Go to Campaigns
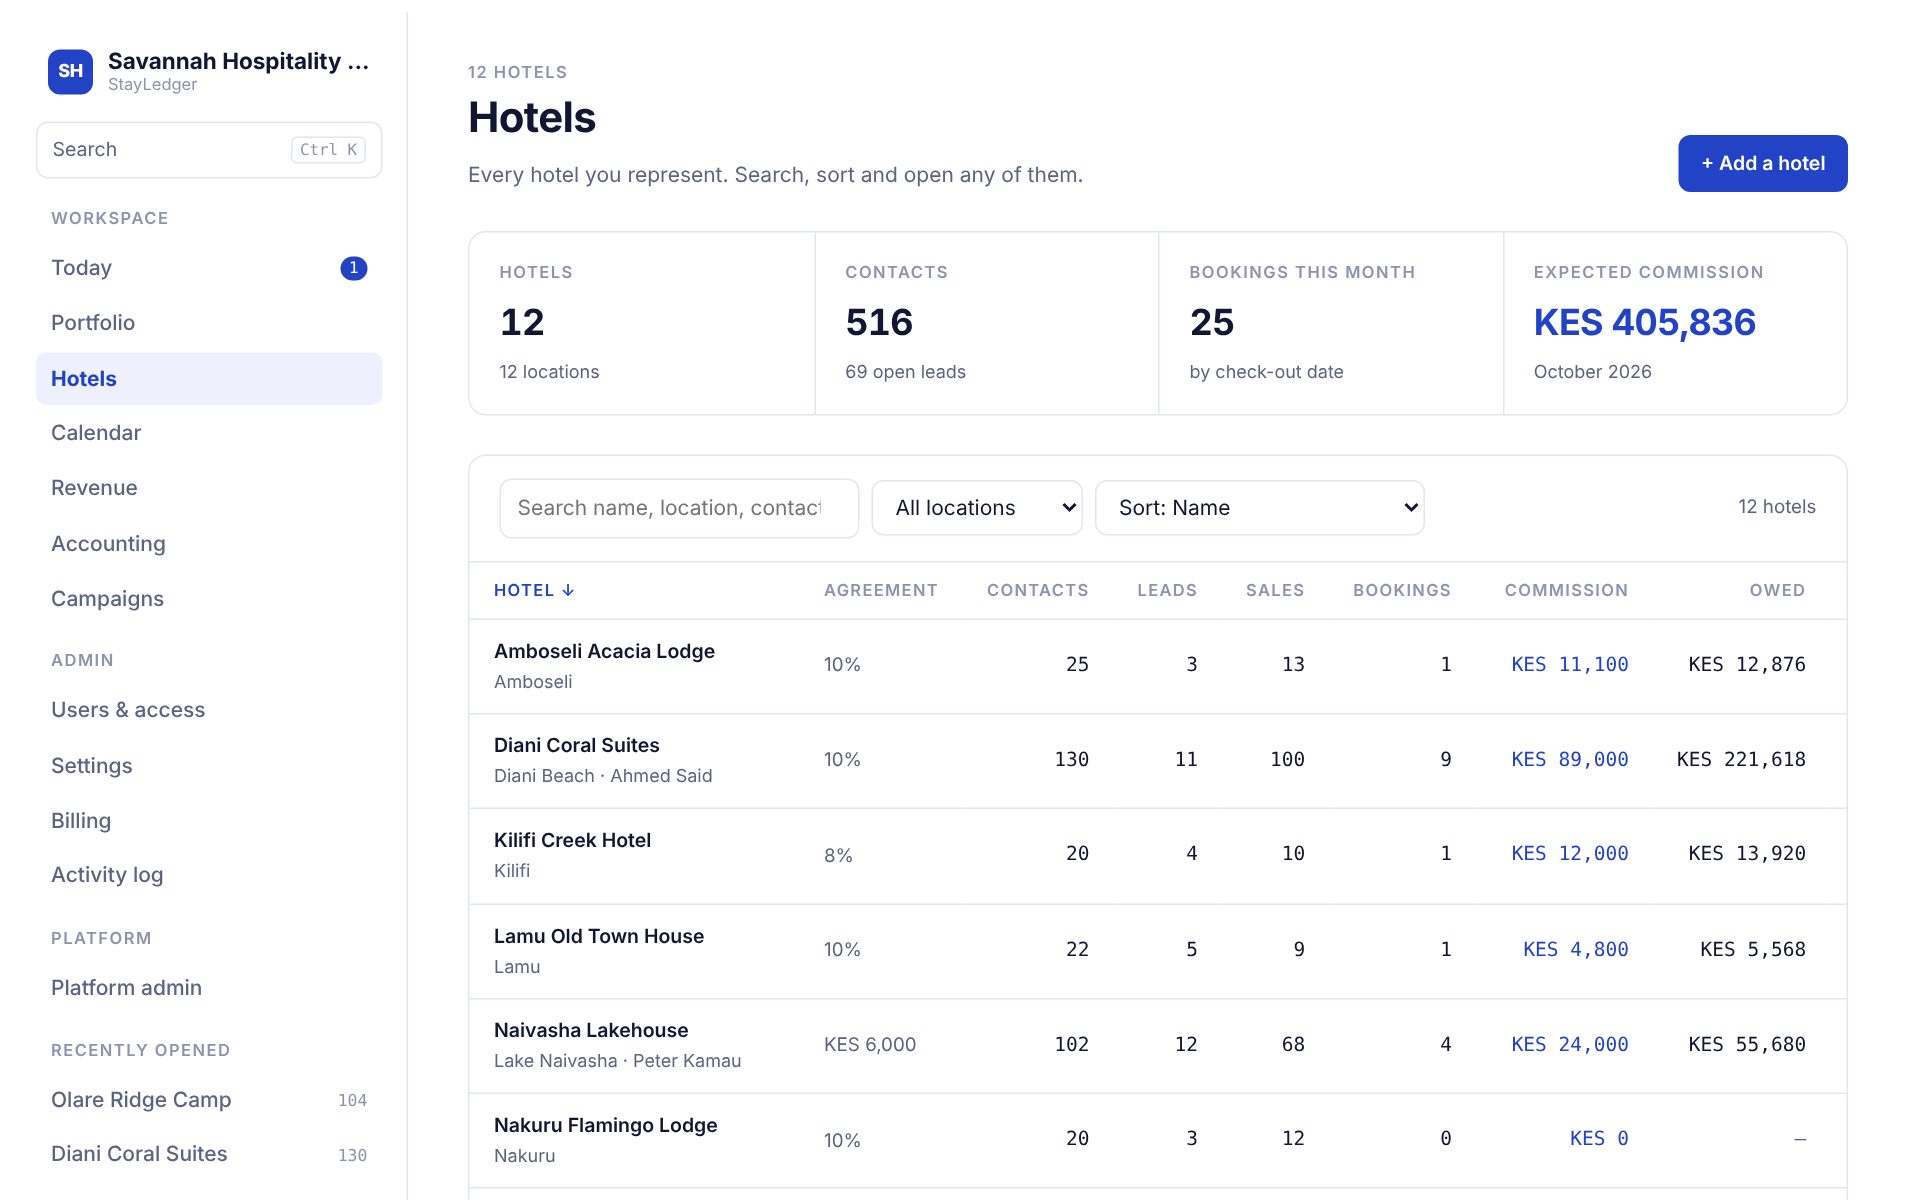Viewport: 1920px width, 1200px height. pyautogui.click(x=209, y=599)
